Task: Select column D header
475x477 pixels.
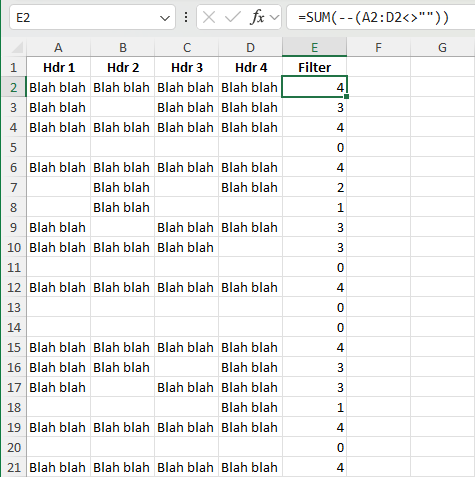Action: point(251,48)
